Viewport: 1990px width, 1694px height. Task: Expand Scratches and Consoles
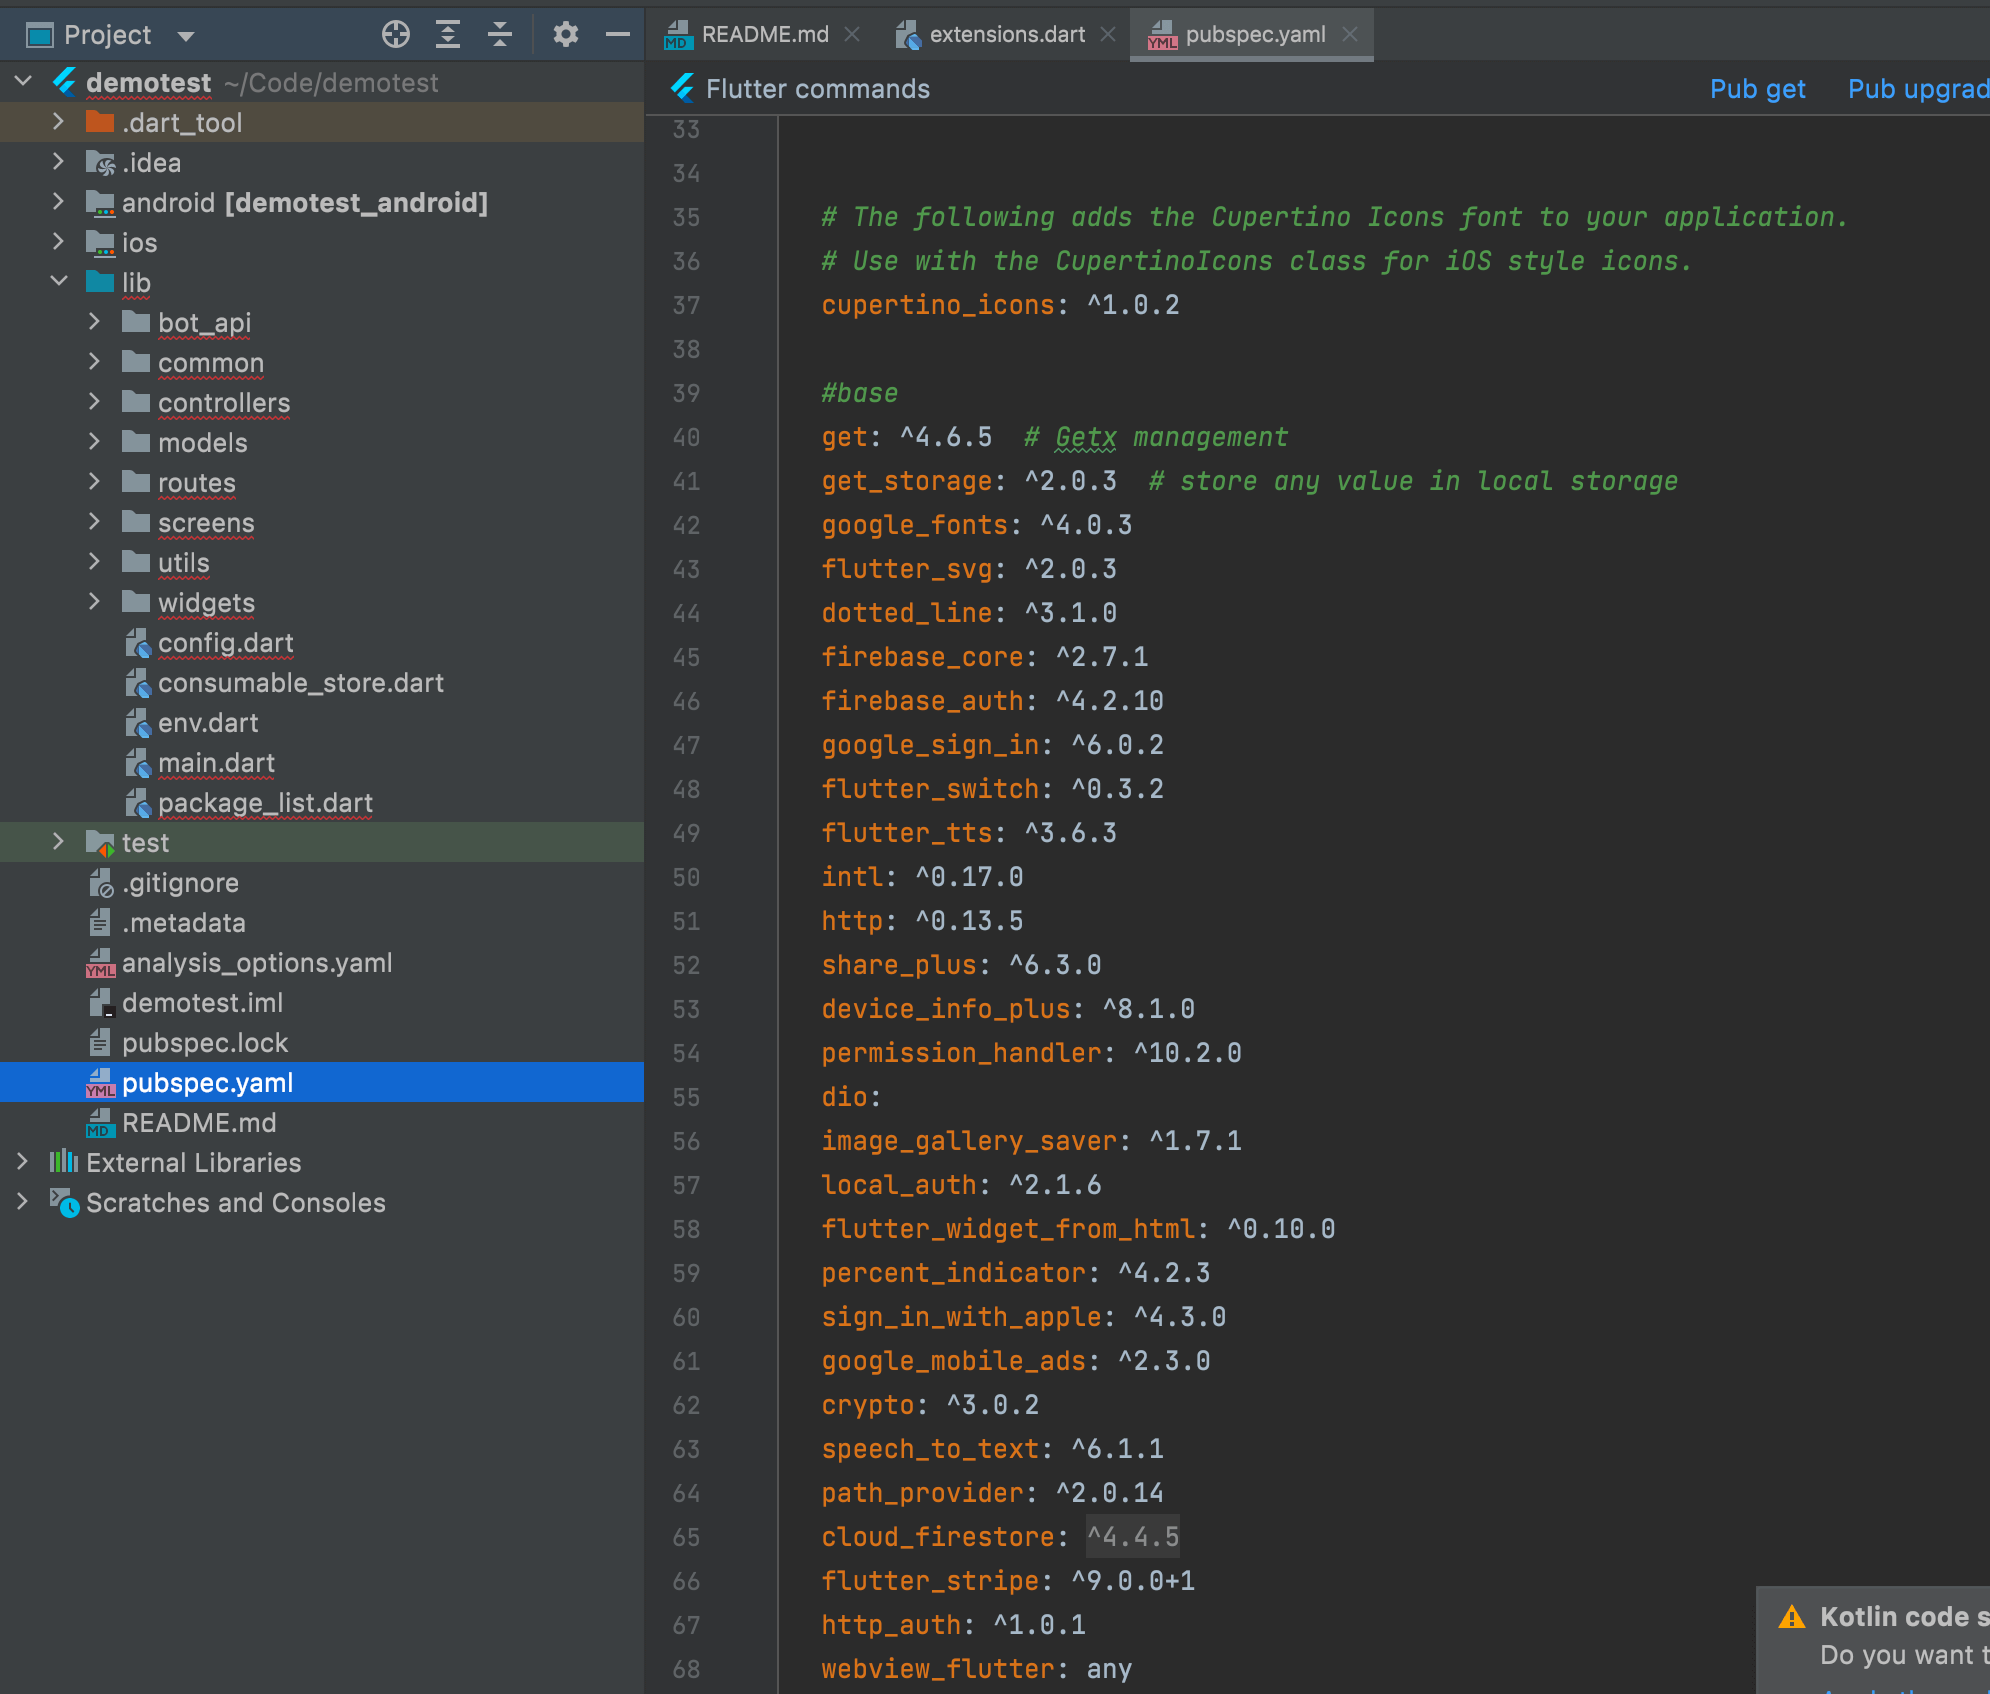(x=22, y=1202)
